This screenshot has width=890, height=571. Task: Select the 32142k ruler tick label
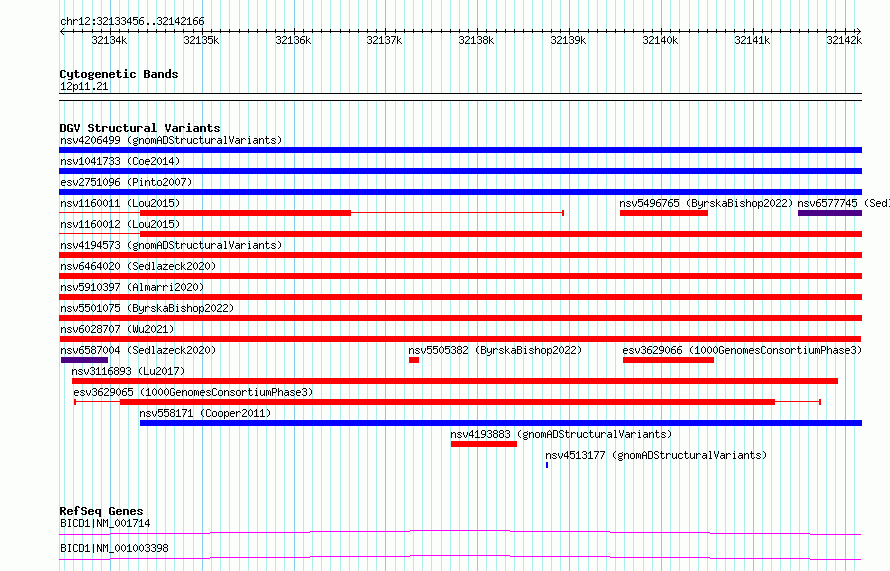844,40
